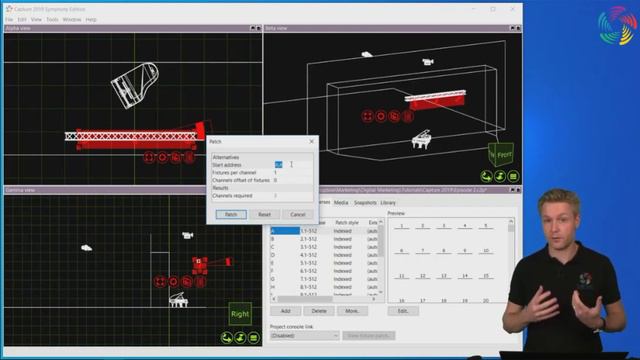This screenshot has width=640, height=360.
Task: Open the View menu
Action: coord(36,20)
